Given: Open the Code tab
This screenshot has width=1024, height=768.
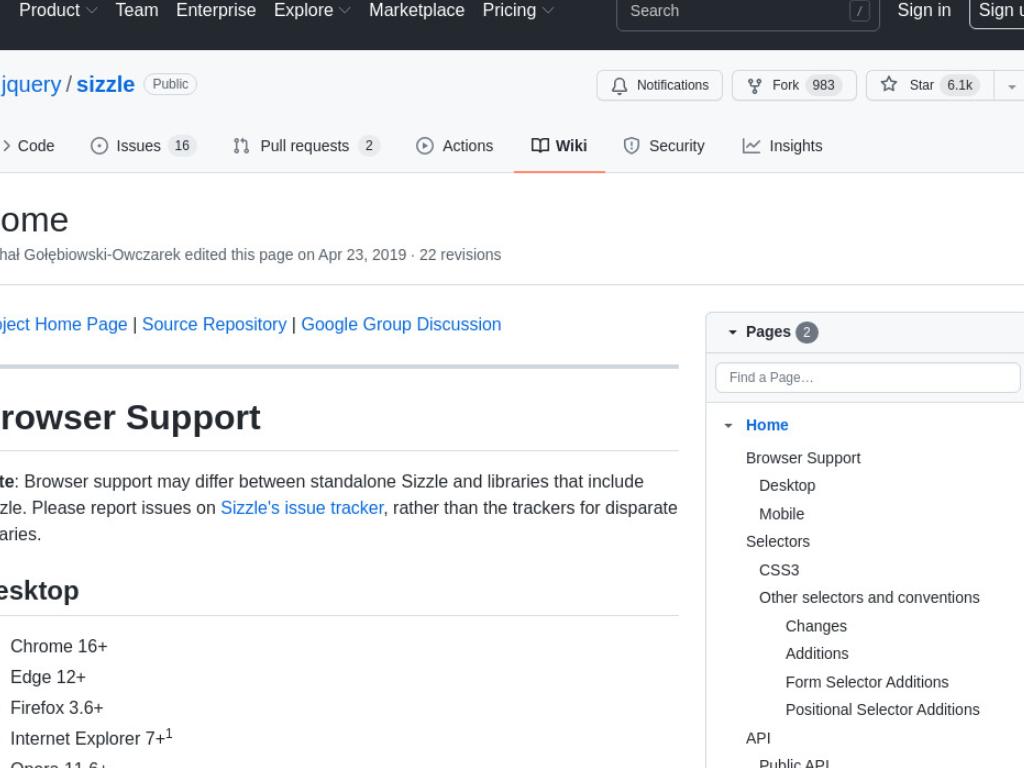Looking at the screenshot, I should coord(29,146).
